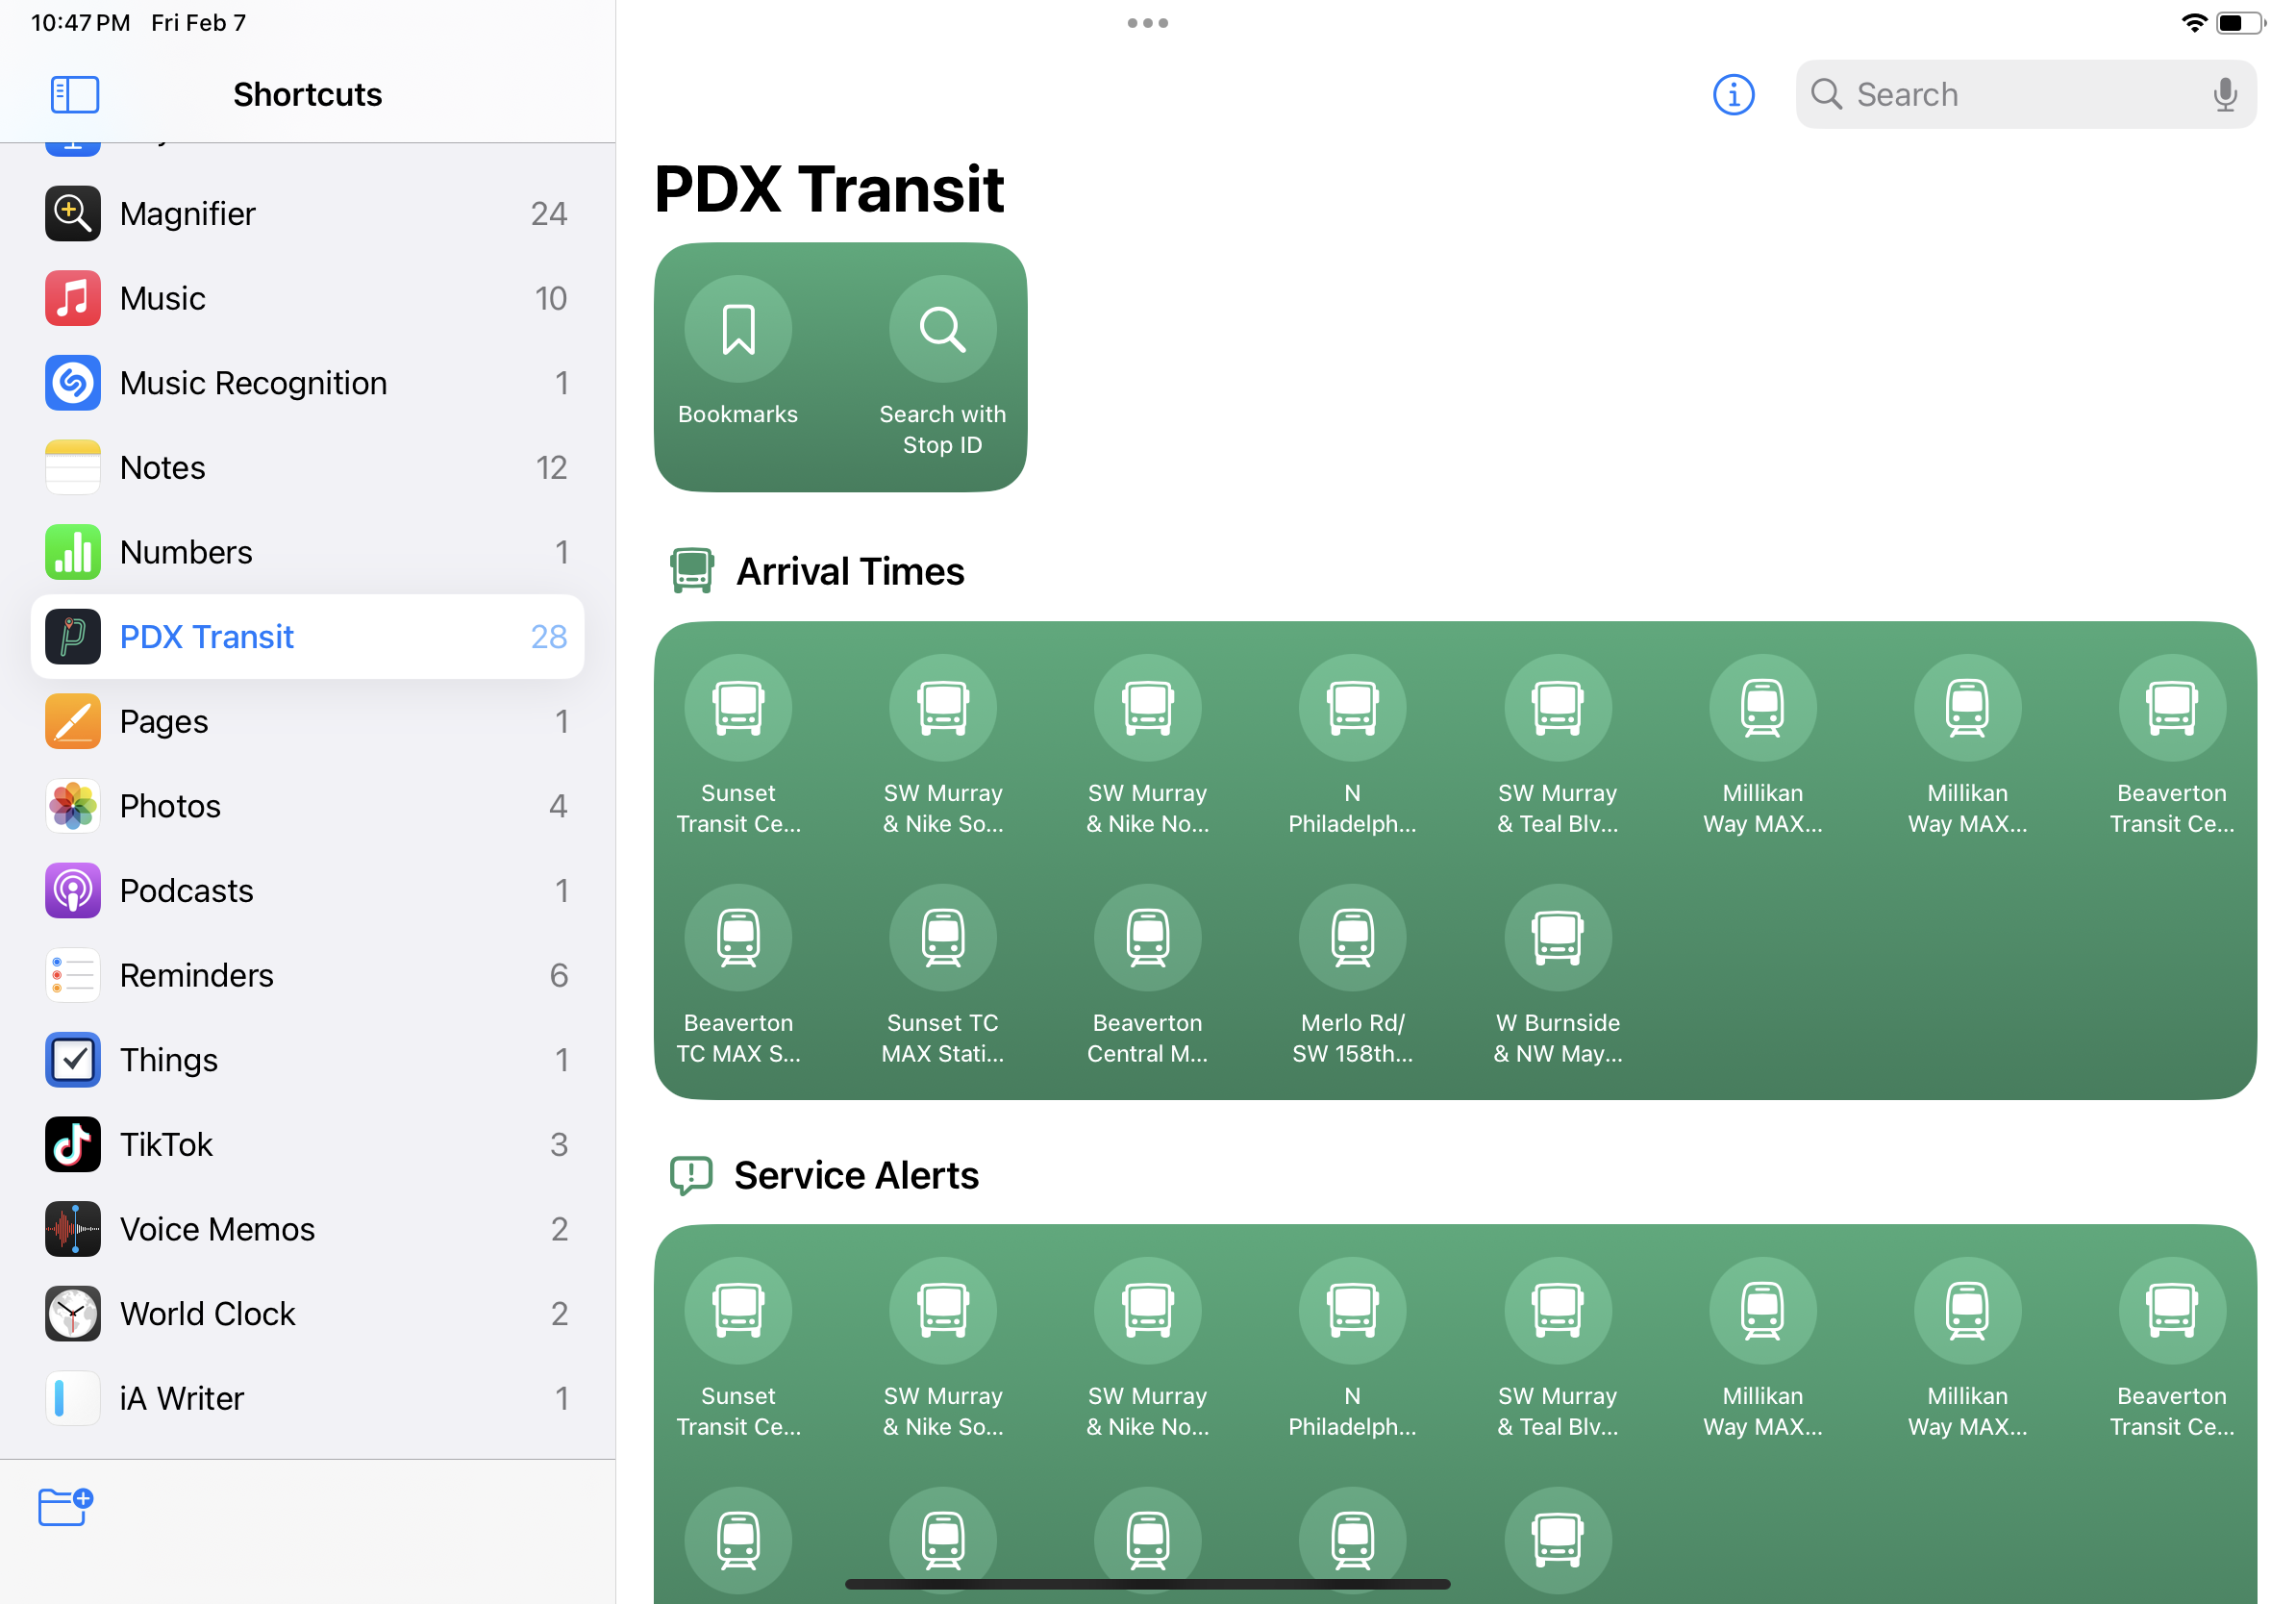2296x1604 pixels.
Task: Click the Arrival Times section header
Action: 817,571
